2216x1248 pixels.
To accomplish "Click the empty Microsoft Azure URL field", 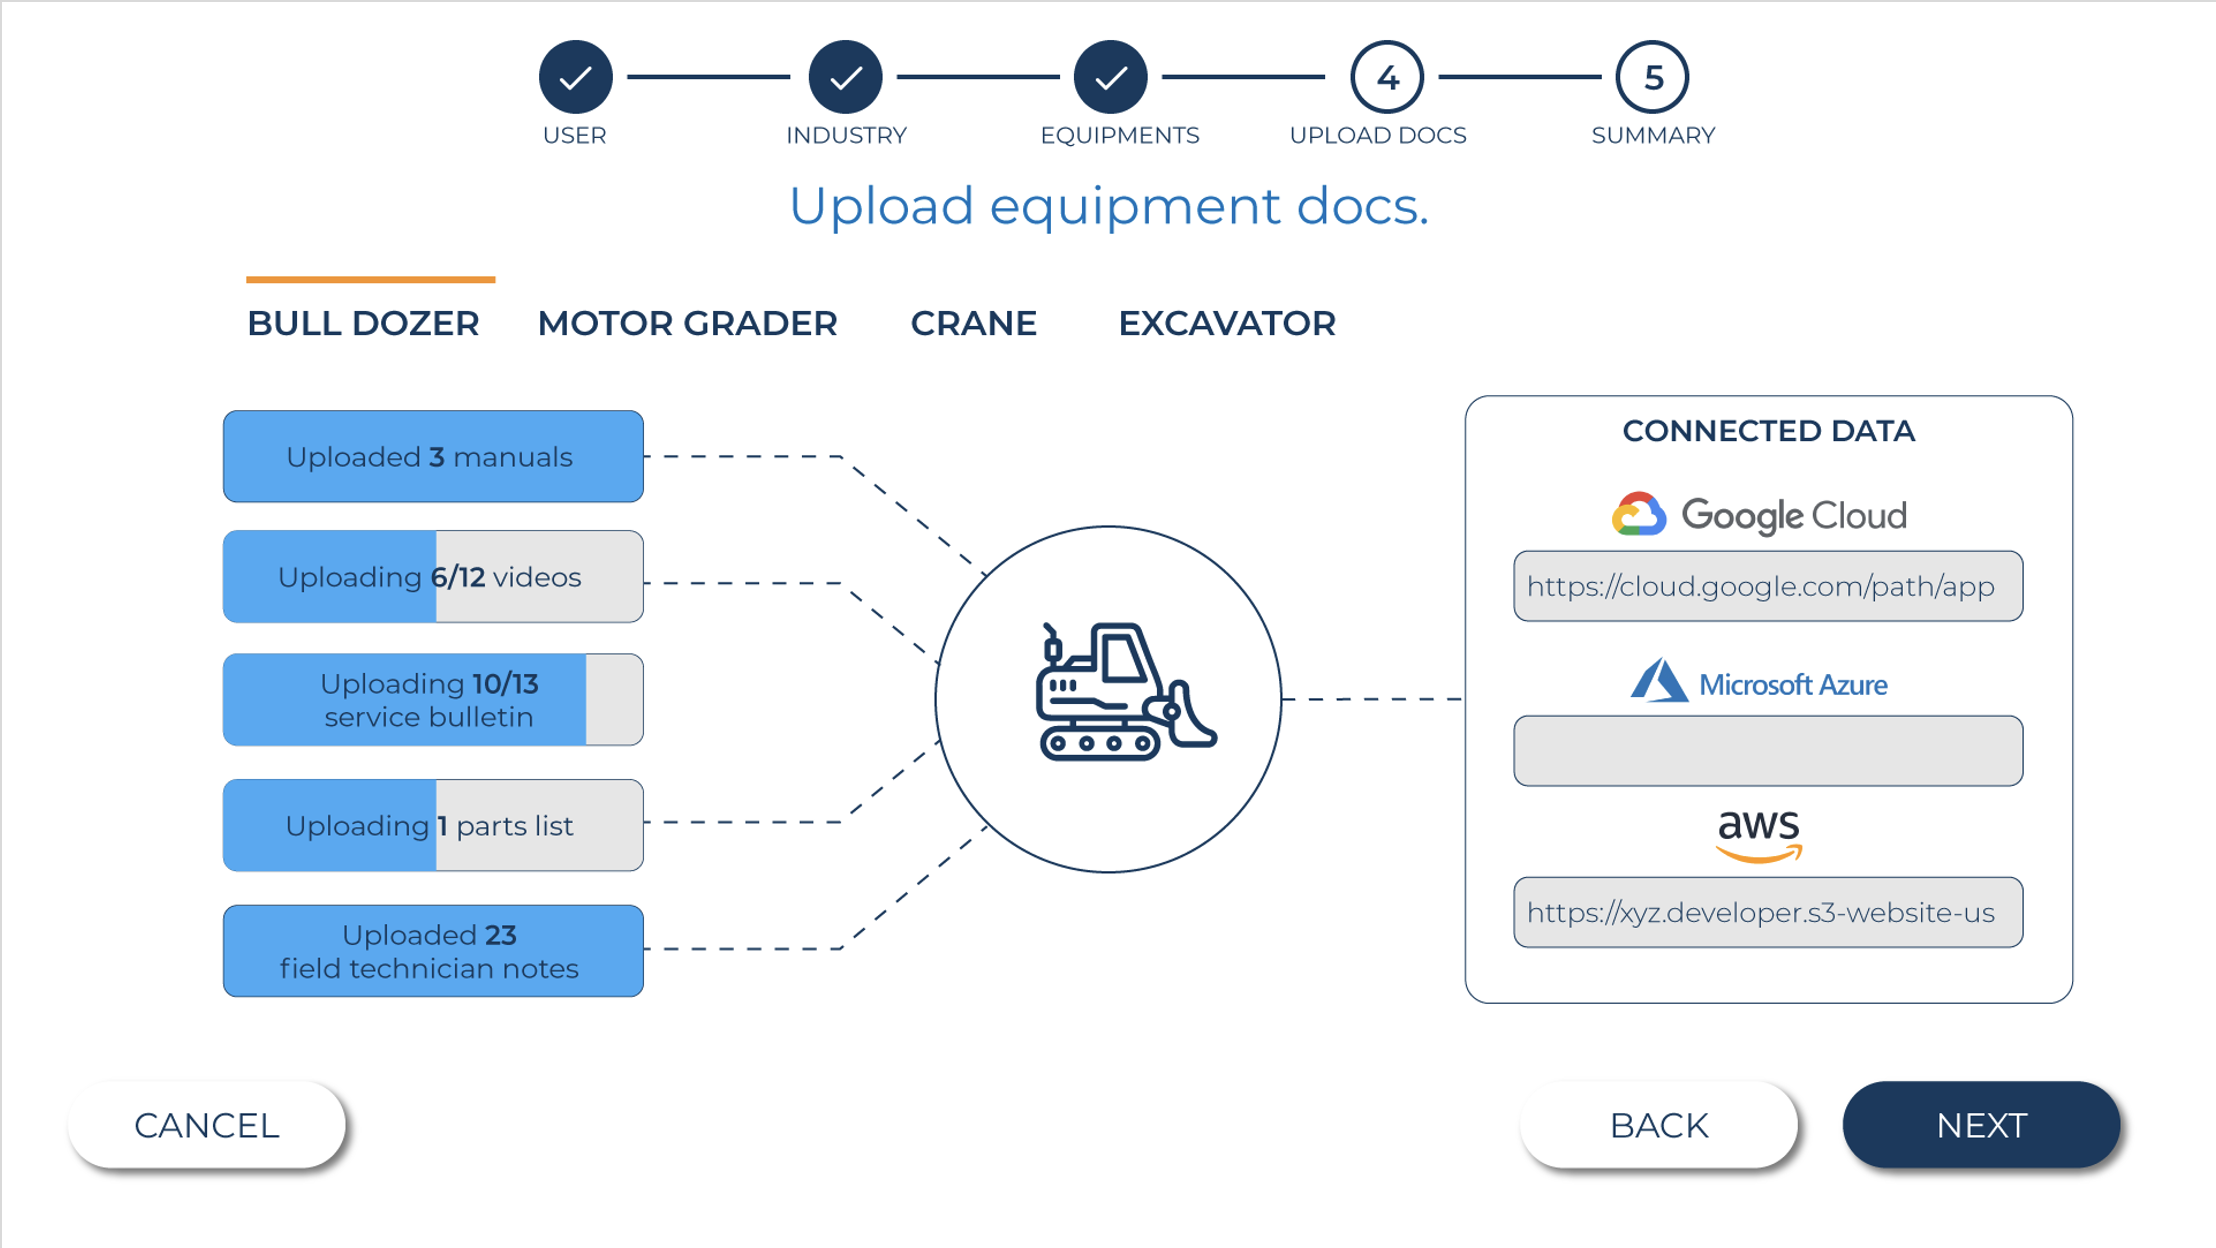I will pos(1767,751).
